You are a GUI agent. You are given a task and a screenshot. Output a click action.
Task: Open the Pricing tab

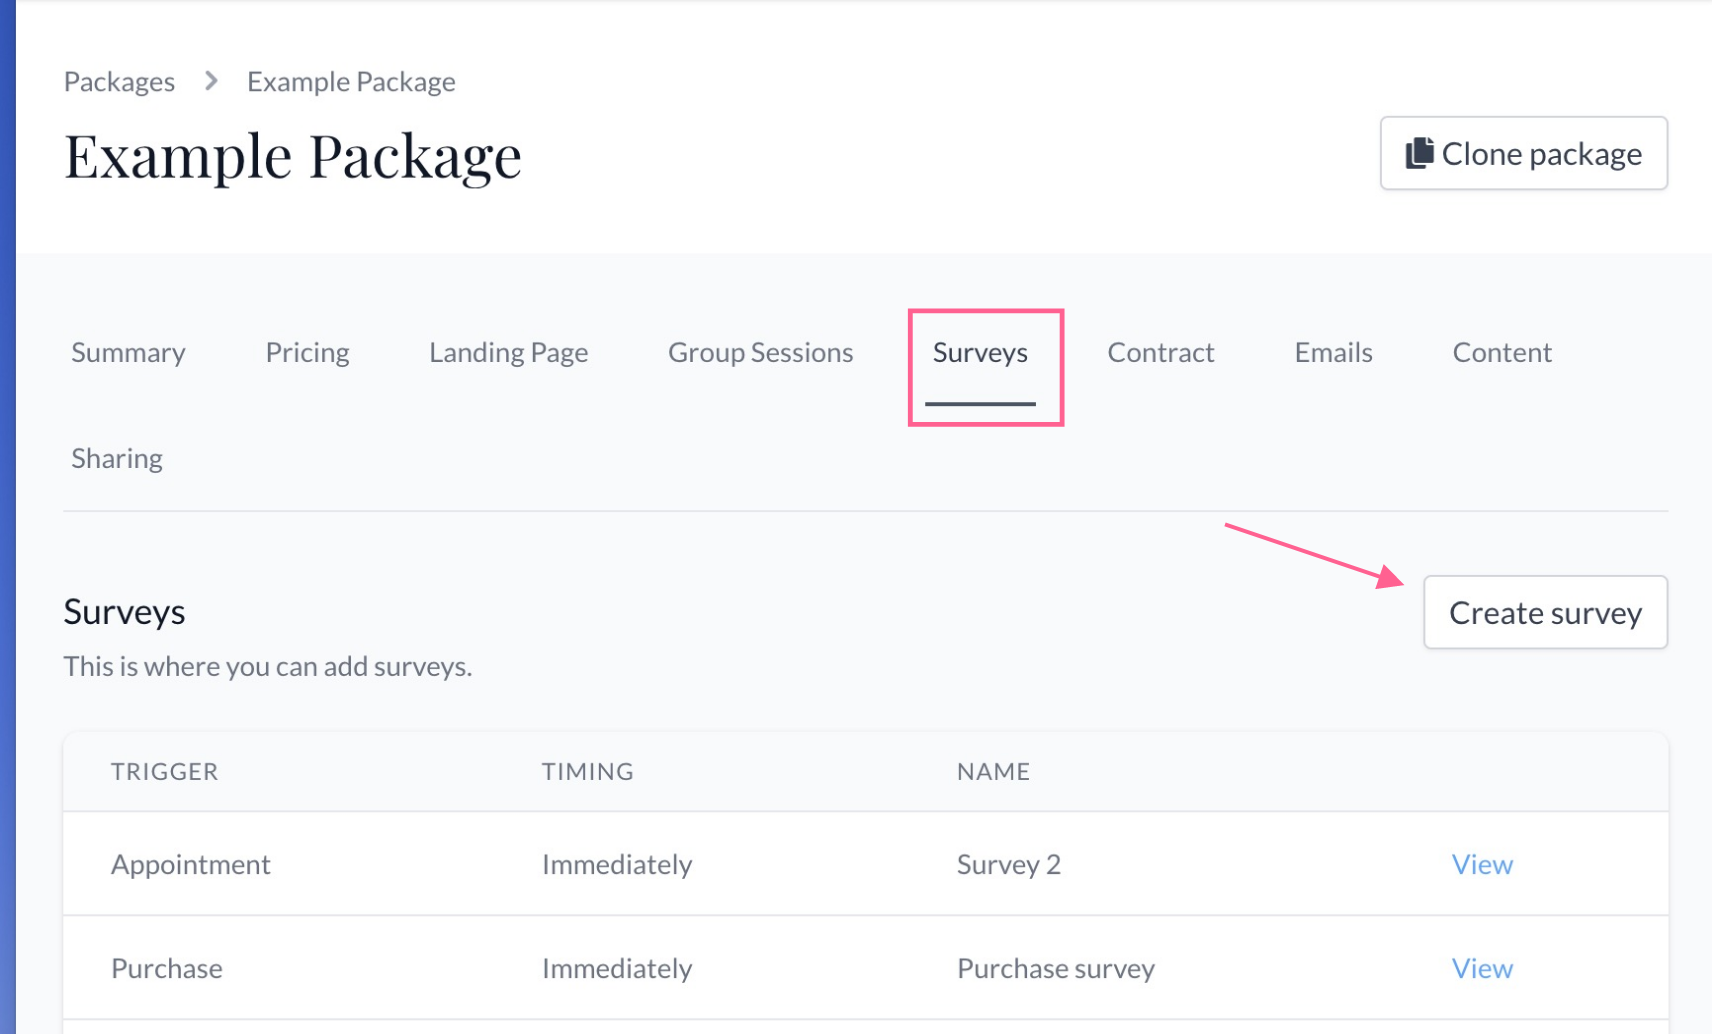[307, 352]
